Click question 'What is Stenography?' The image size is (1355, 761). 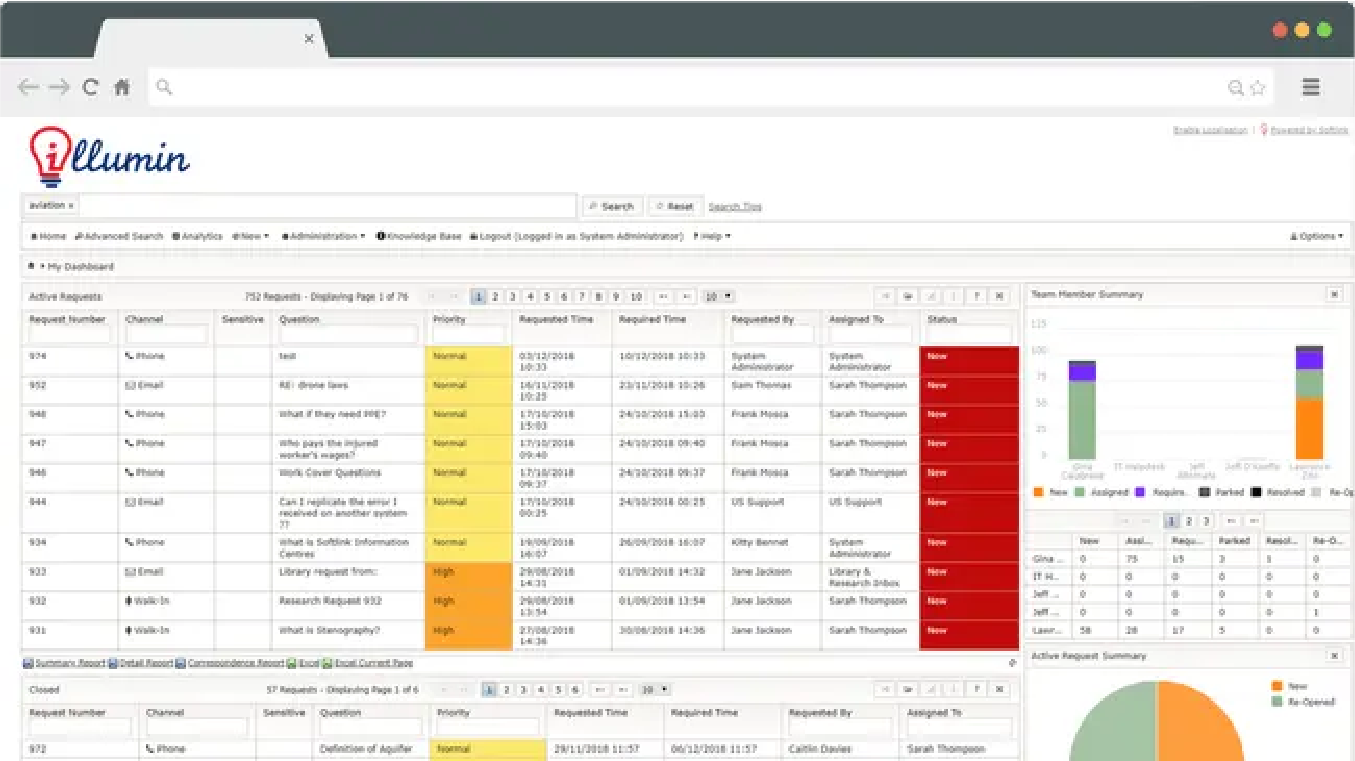point(329,631)
